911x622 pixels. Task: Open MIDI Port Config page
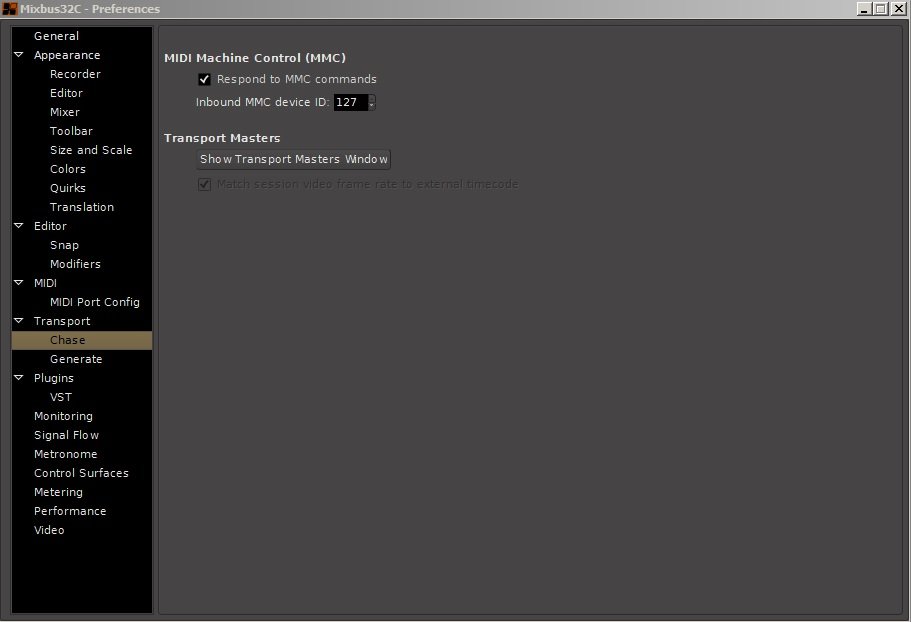coord(95,302)
